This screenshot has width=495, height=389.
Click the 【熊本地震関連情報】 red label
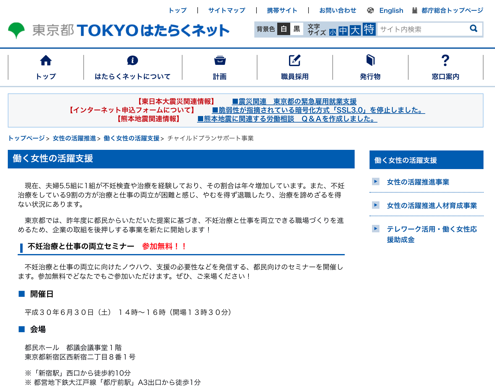pyautogui.click(x=148, y=119)
